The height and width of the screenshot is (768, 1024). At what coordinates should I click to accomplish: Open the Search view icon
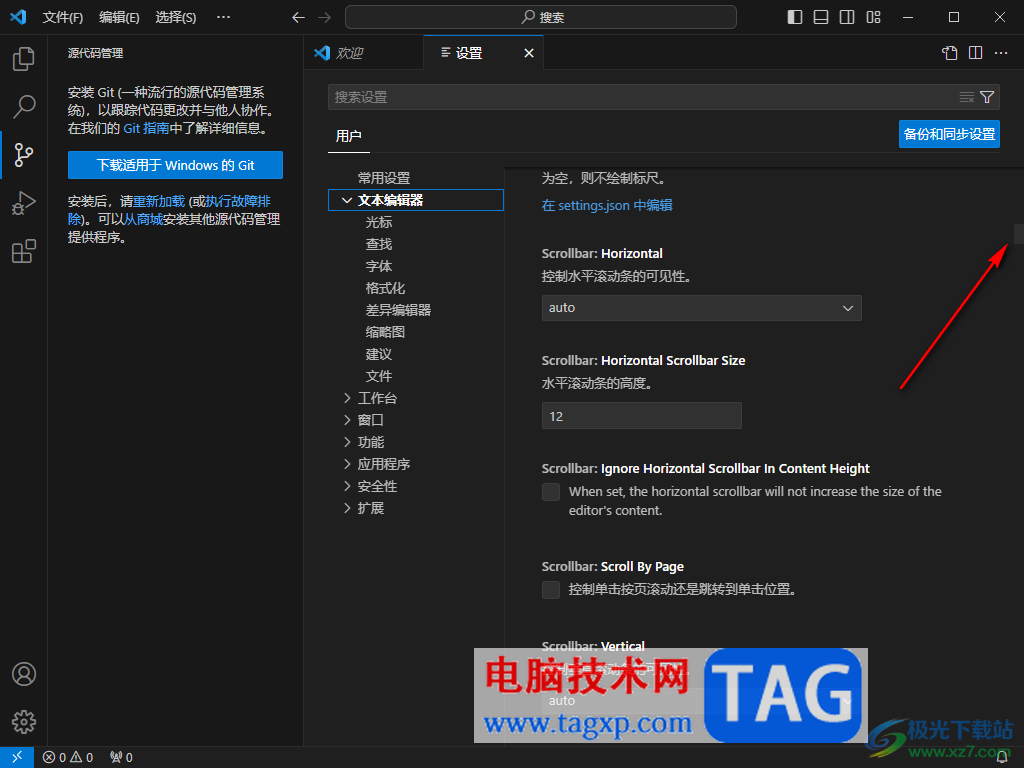24,106
